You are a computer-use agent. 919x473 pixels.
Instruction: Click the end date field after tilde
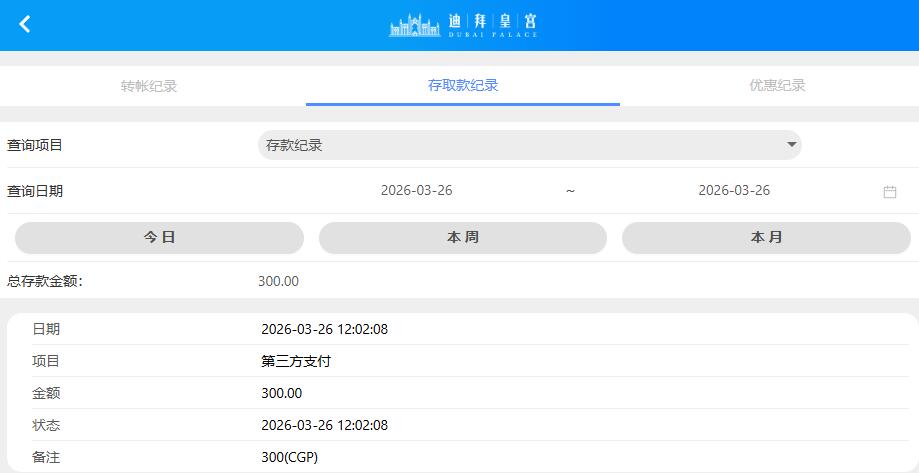tap(734, 191)
